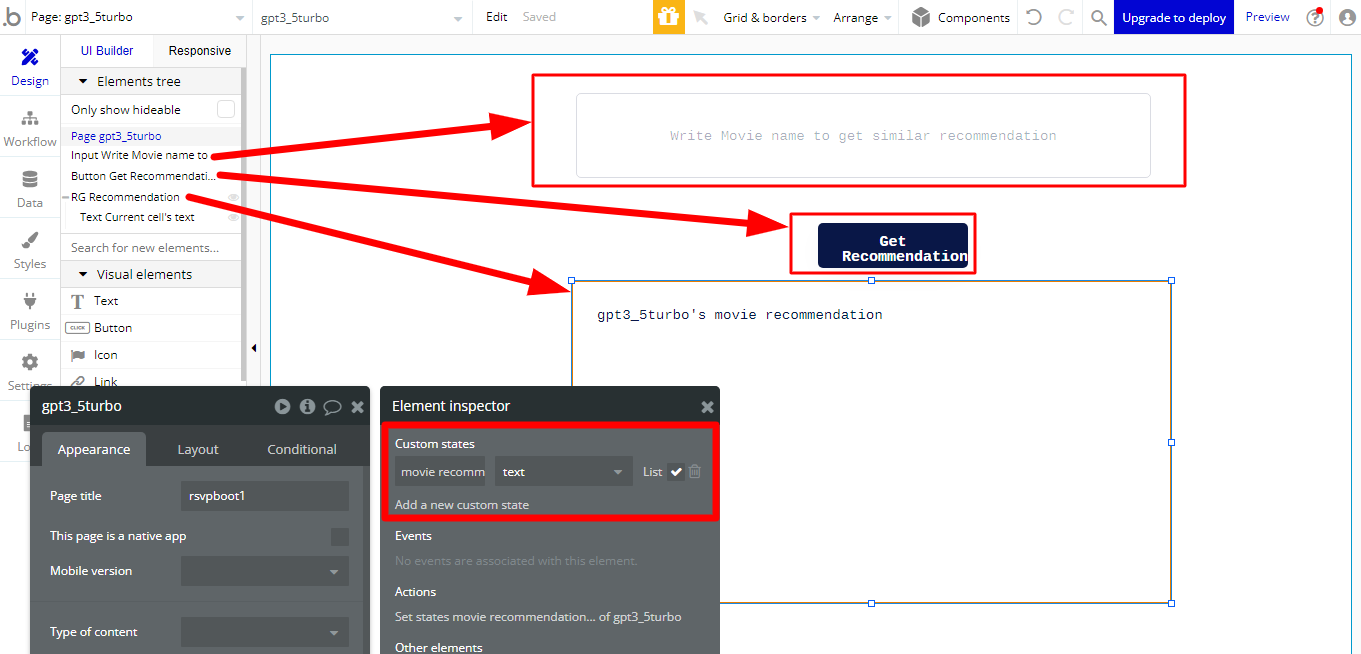Image resolution: width=1361 pixels, height=654 pixels.
Task: Open the custom state type dropdown showing text
Action: pos(564,472)
